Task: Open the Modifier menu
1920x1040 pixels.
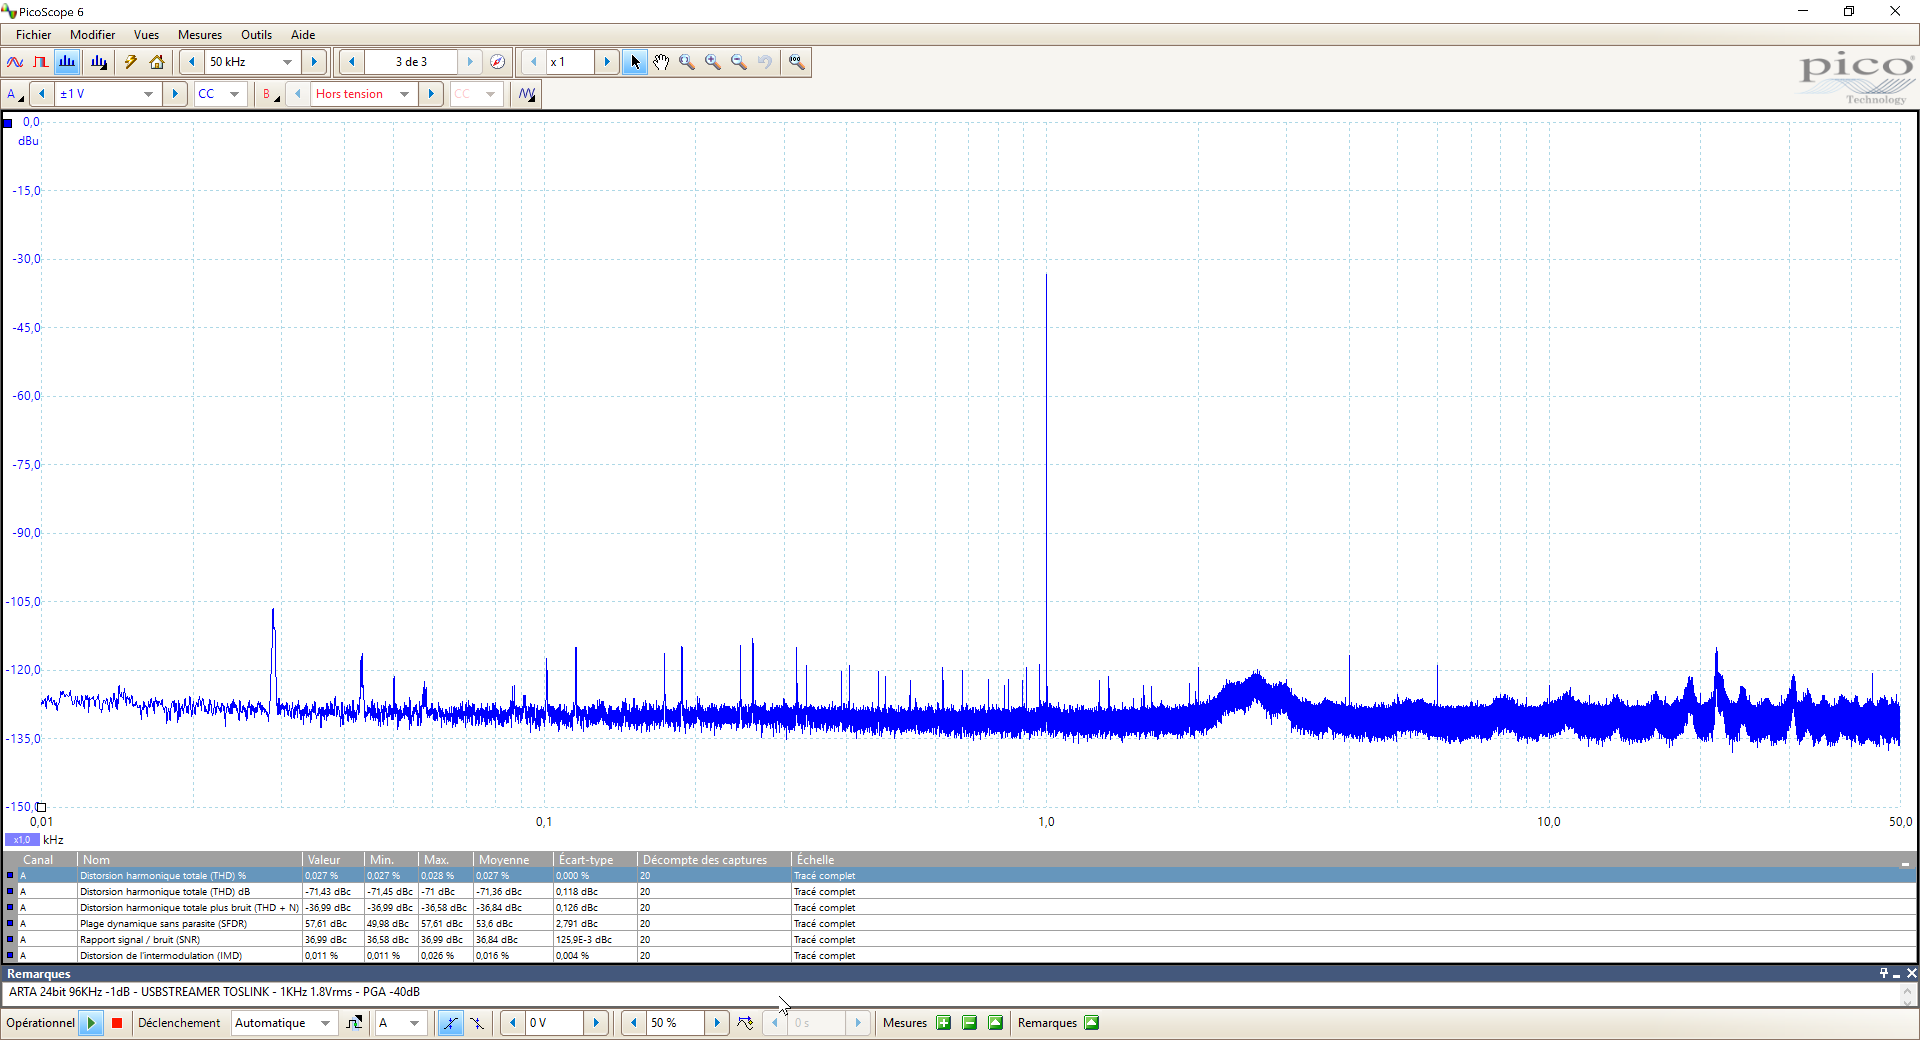Action: point(92,35)
